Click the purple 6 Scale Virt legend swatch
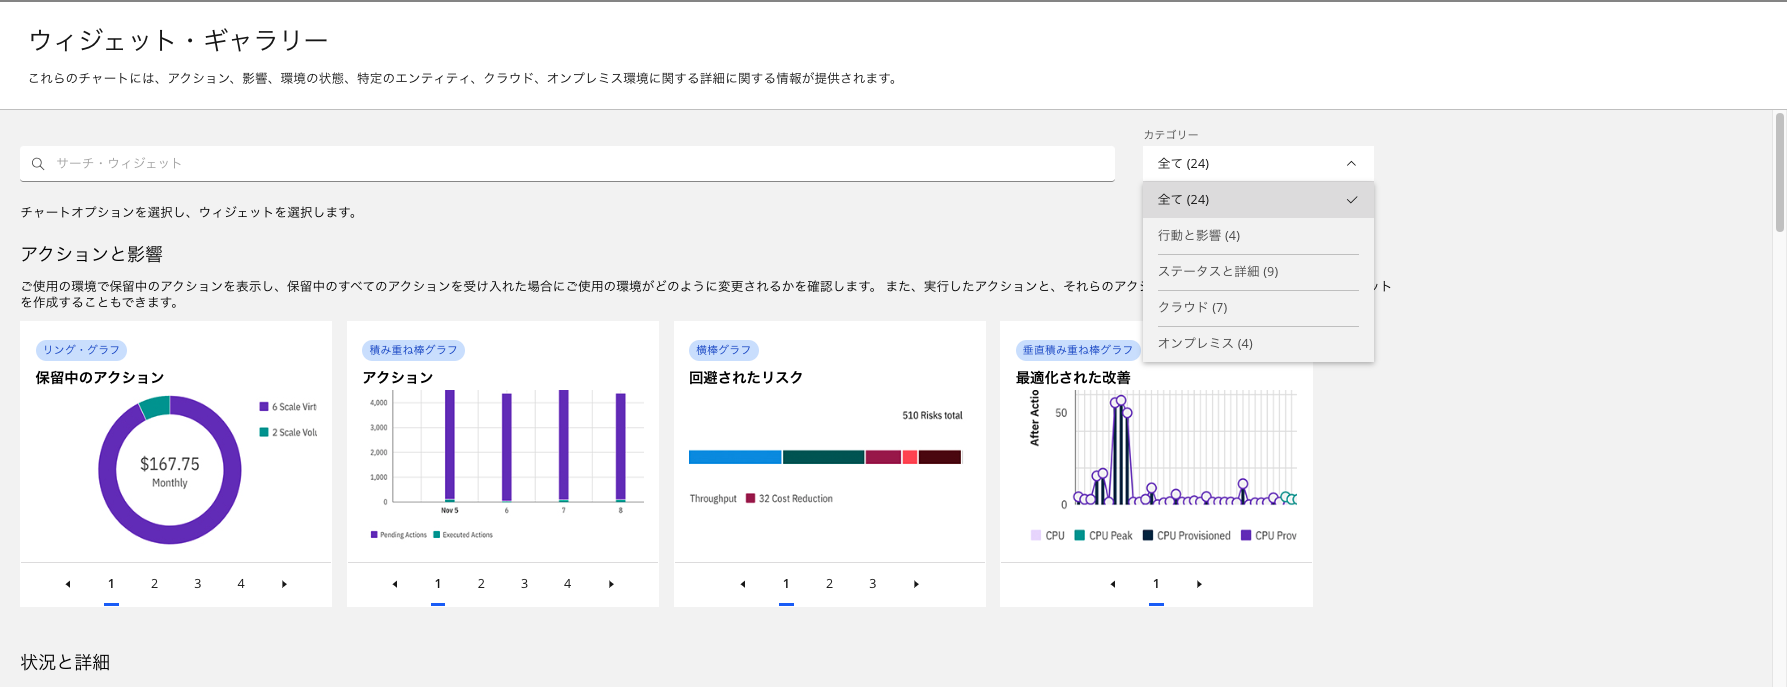 264,407
